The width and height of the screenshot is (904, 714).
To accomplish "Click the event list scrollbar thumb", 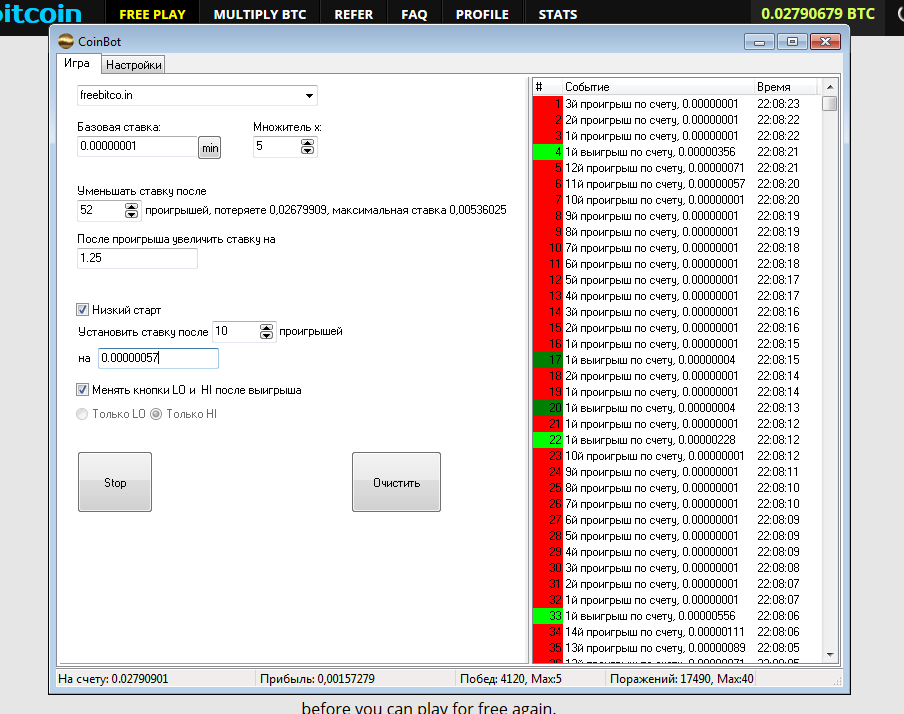I will click(x=830, y=104).
